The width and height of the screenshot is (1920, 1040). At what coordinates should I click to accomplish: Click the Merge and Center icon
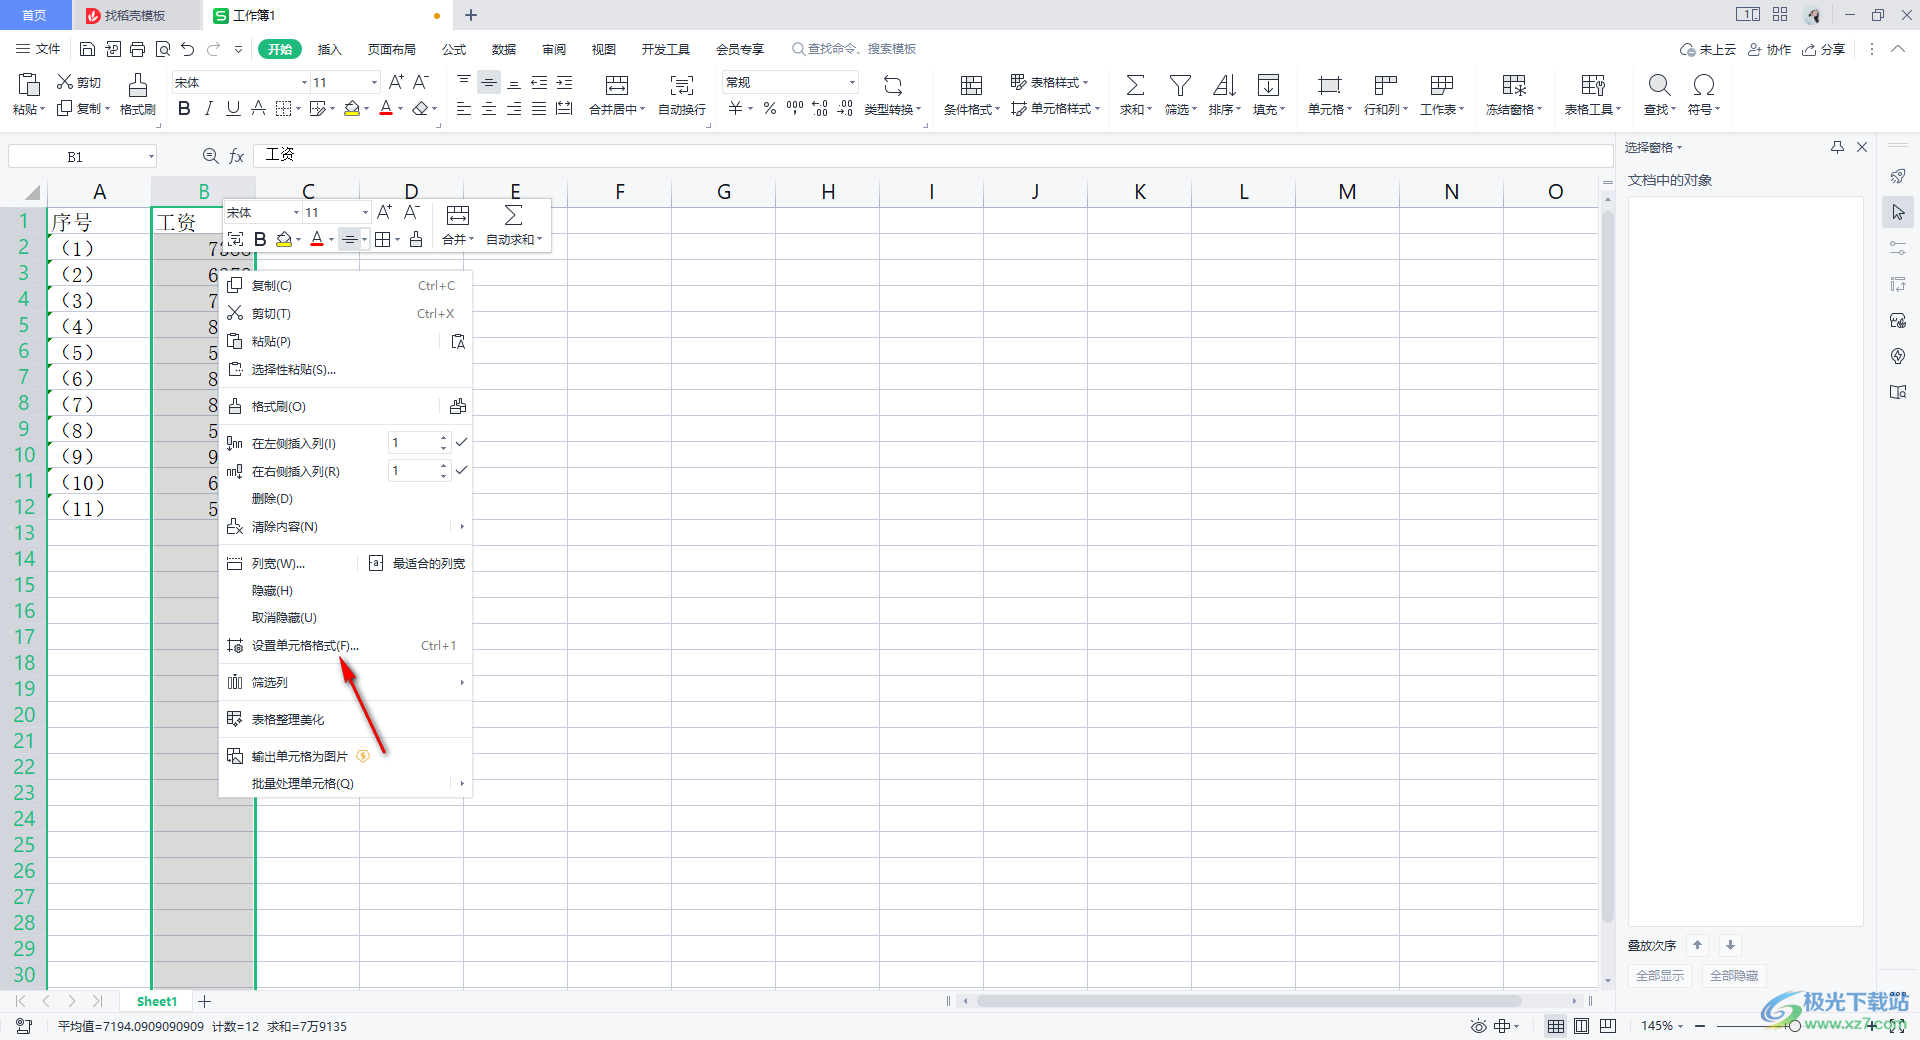(x=617, y=85)
